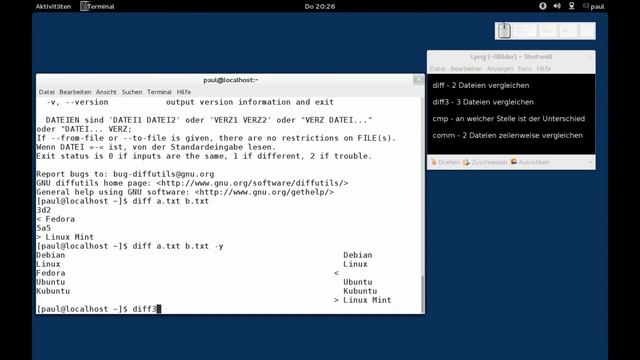Open Shotwell's Anzeigen menu
This screenshot has width=640, height=360.
click(x=500, y=69)
